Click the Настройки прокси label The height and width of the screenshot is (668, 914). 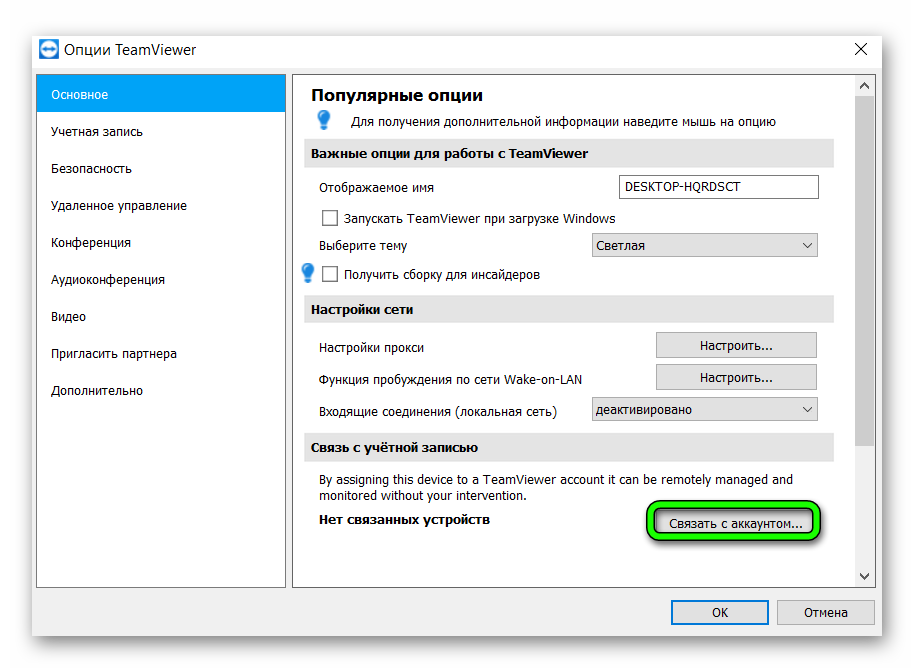(371, 347)
